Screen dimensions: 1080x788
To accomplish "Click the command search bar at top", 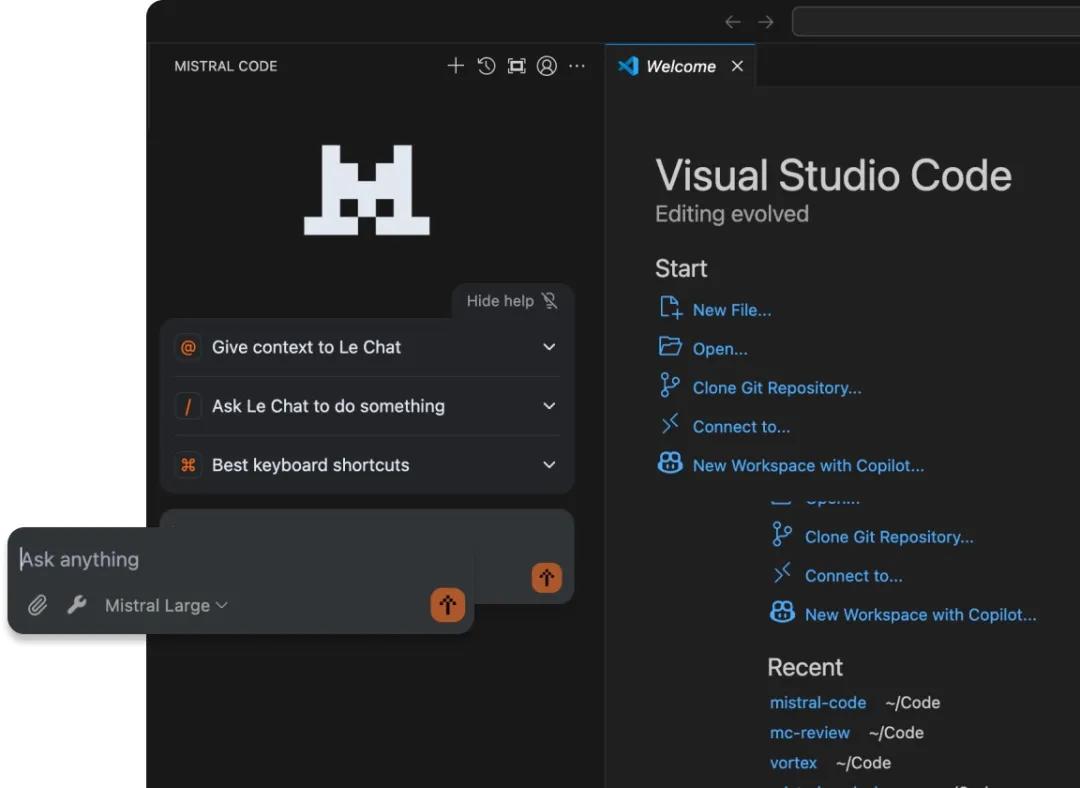I will coord(936,22).
